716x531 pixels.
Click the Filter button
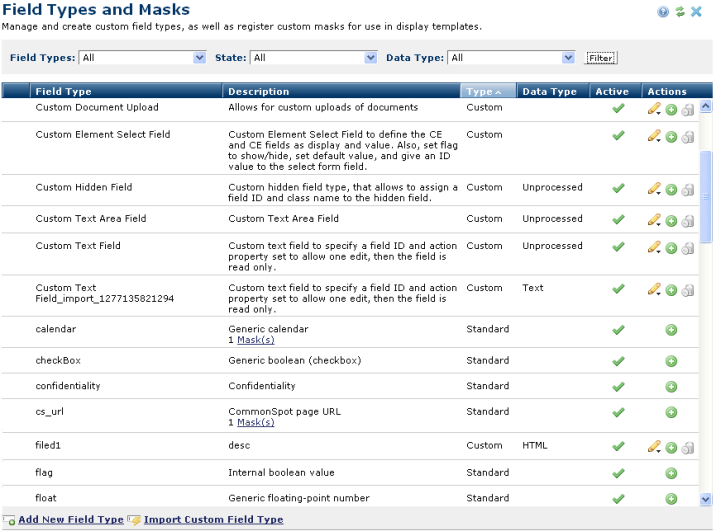point(601,58)
